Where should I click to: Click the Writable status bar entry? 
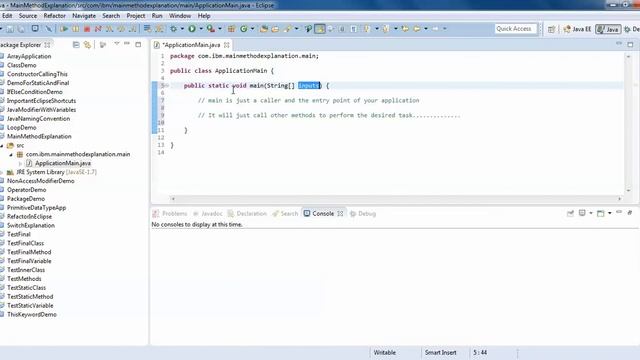coord(384,353)
